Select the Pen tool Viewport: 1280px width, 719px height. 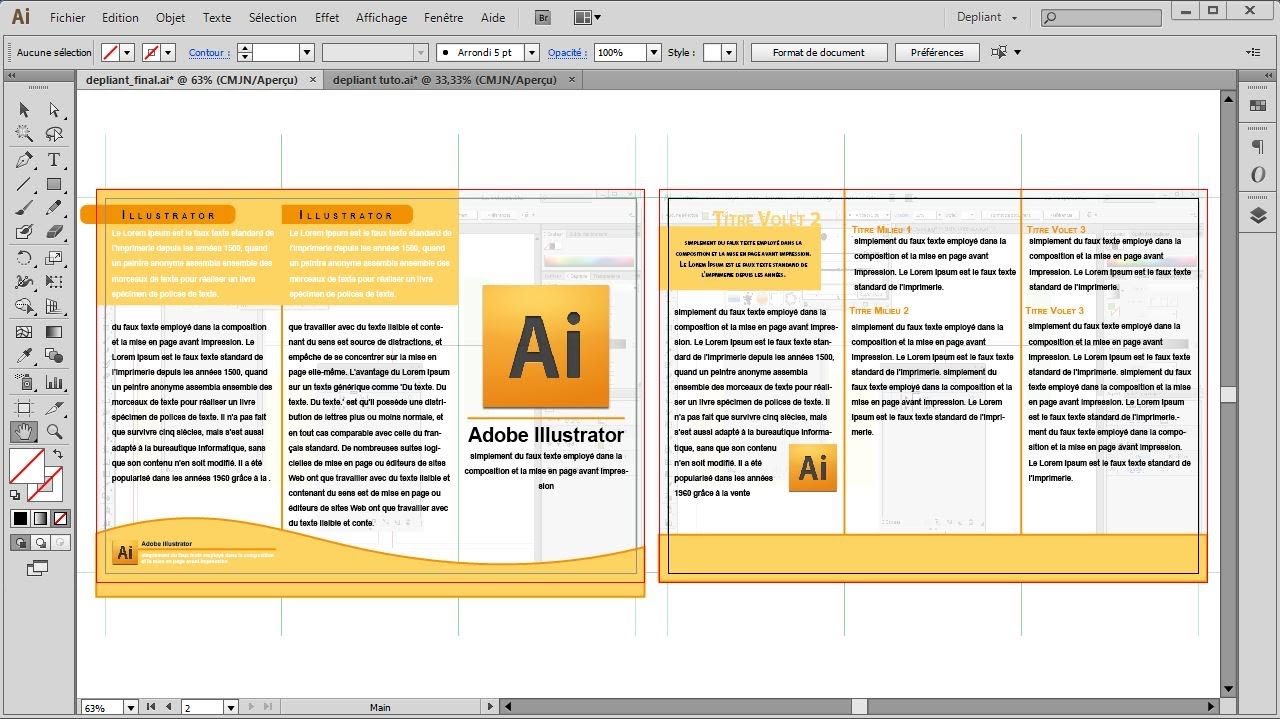click(x=24, y=160)
